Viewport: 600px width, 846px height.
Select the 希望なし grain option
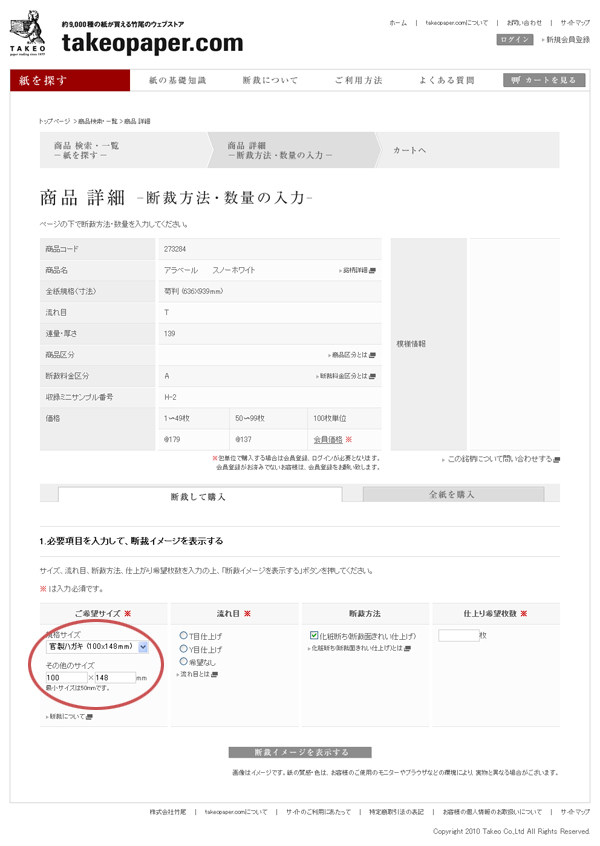183,662
